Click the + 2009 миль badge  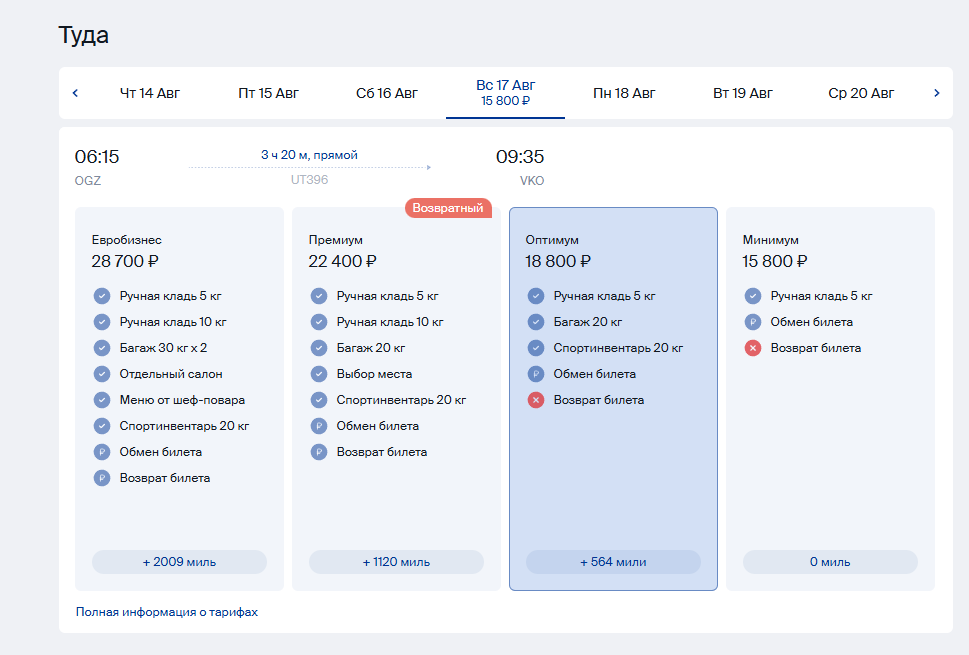point(179,562)
